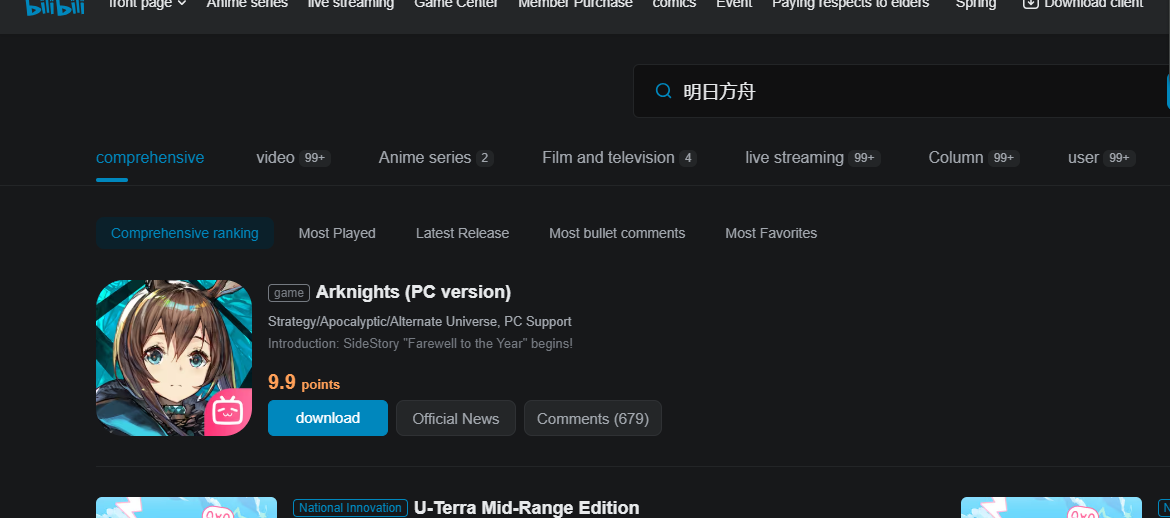
Task: Open Event page in navigation
Action: pyautogui.click(x=734, y=4)
